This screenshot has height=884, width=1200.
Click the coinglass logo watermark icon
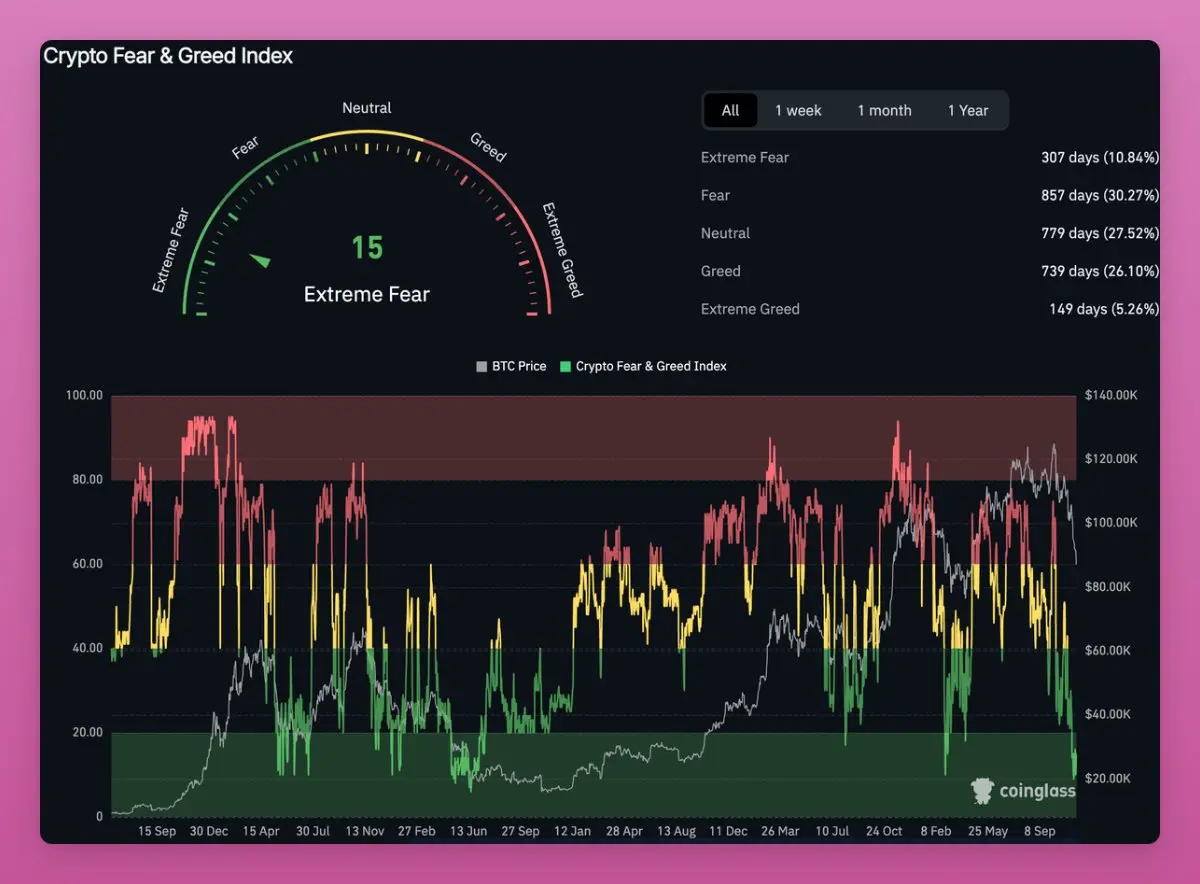983,791
